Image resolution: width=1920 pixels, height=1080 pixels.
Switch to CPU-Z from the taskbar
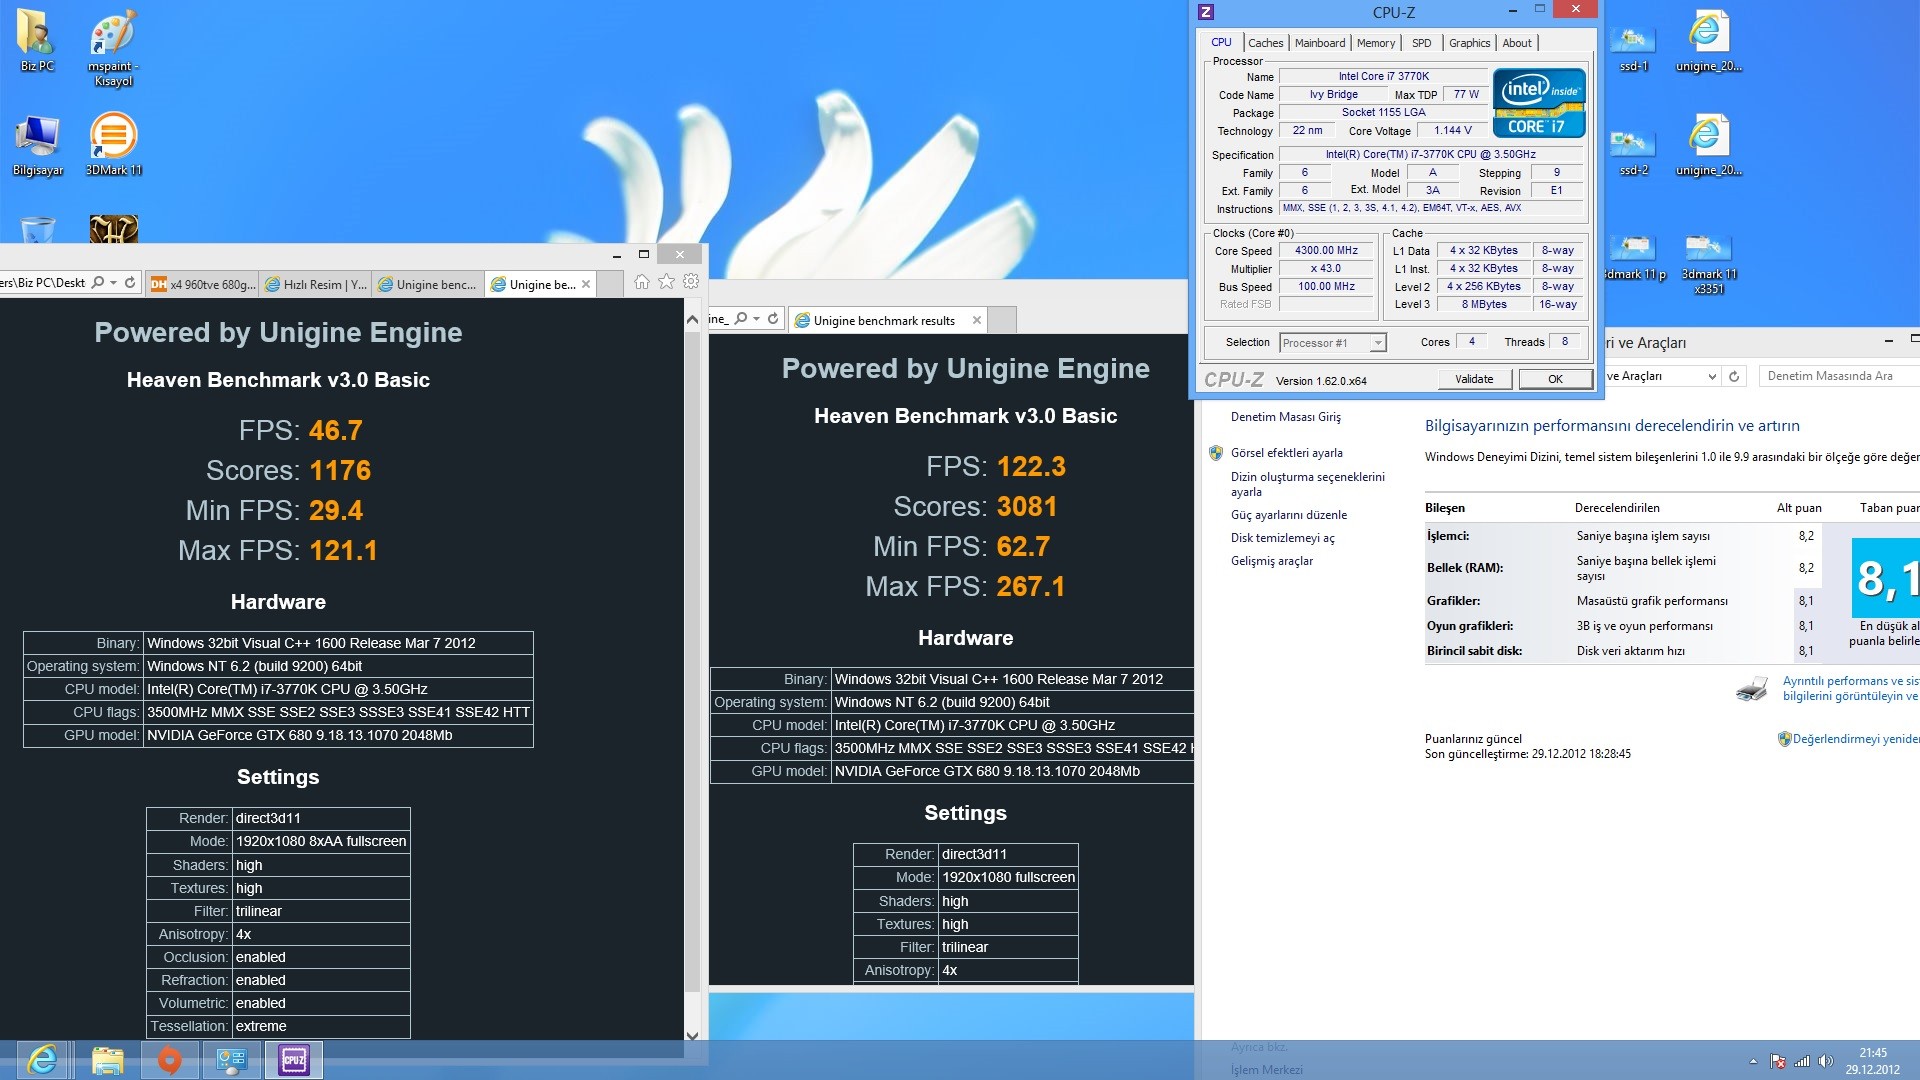(294, 1060)
